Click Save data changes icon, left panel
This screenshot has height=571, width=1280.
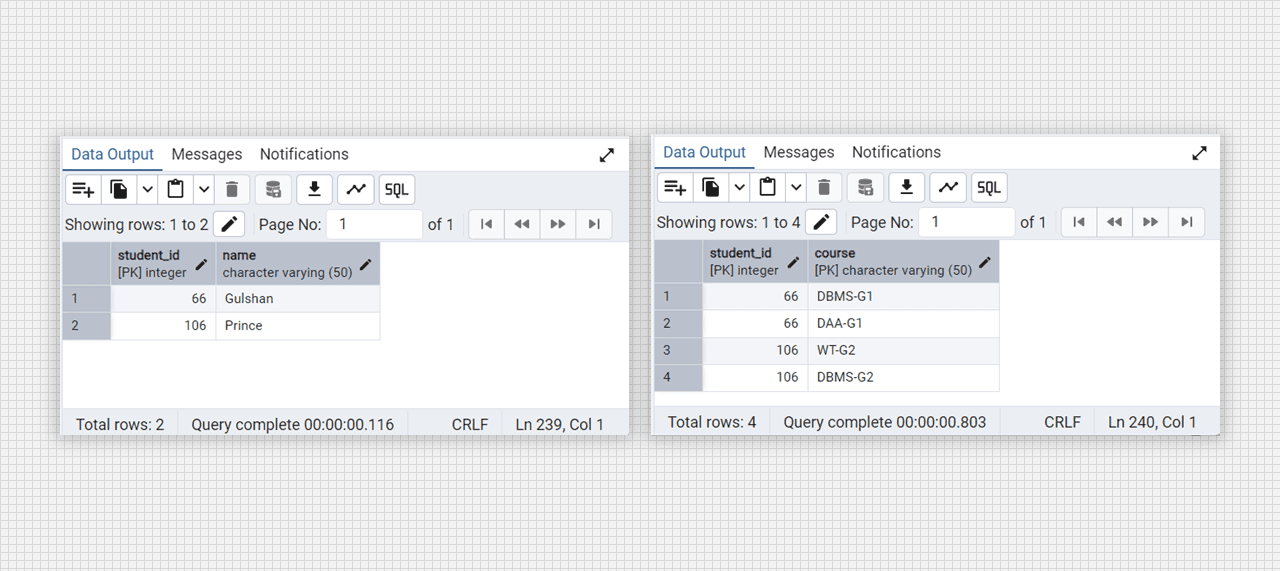point(273,189)
